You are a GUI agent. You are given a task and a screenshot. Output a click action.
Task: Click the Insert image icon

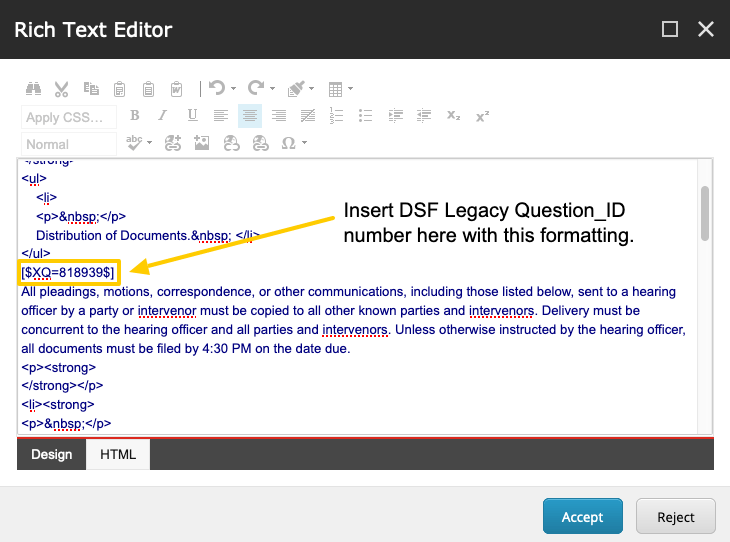[202, 143]
